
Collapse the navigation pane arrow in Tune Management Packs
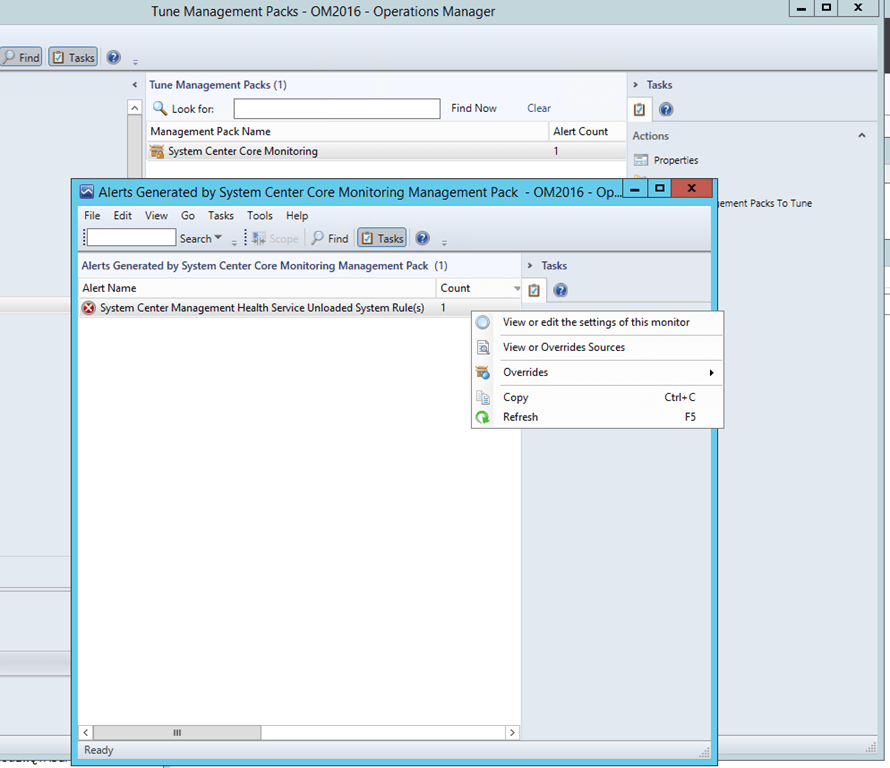tap(135, 85)
